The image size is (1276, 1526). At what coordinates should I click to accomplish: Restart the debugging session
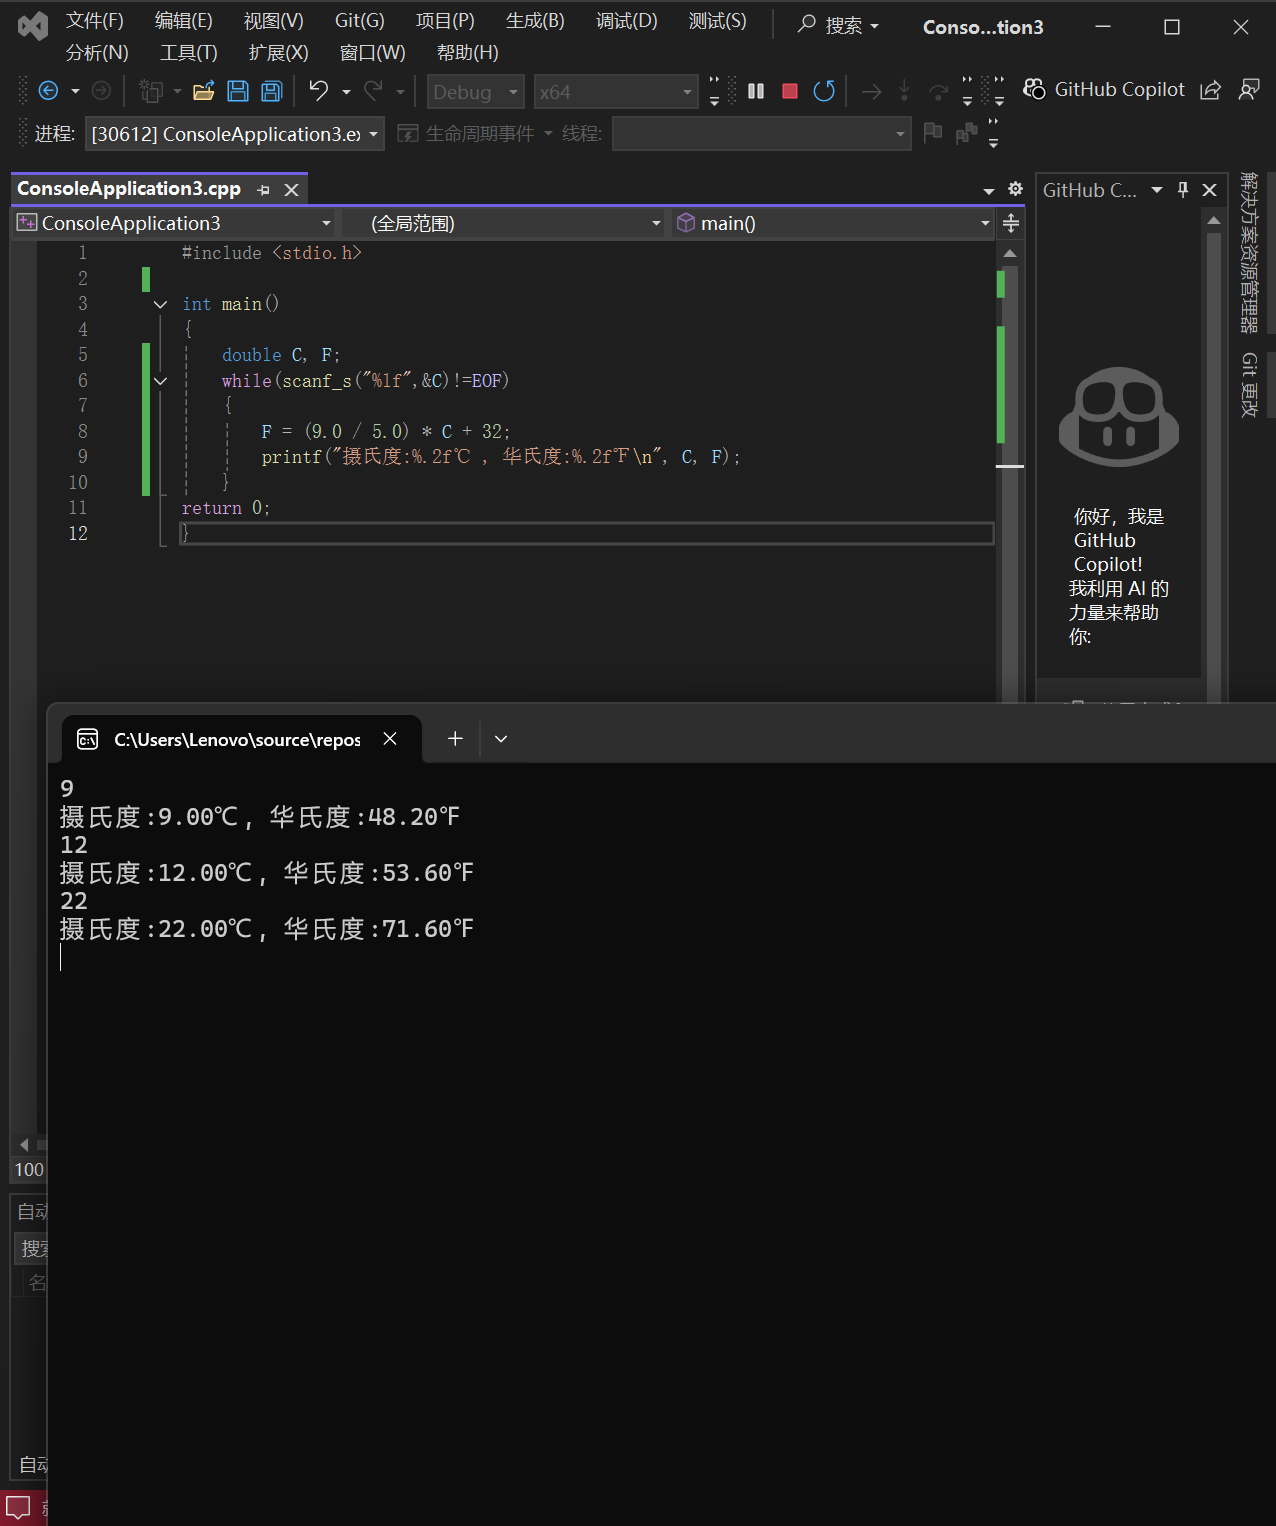pyautogui.click(x=824, y=91)
